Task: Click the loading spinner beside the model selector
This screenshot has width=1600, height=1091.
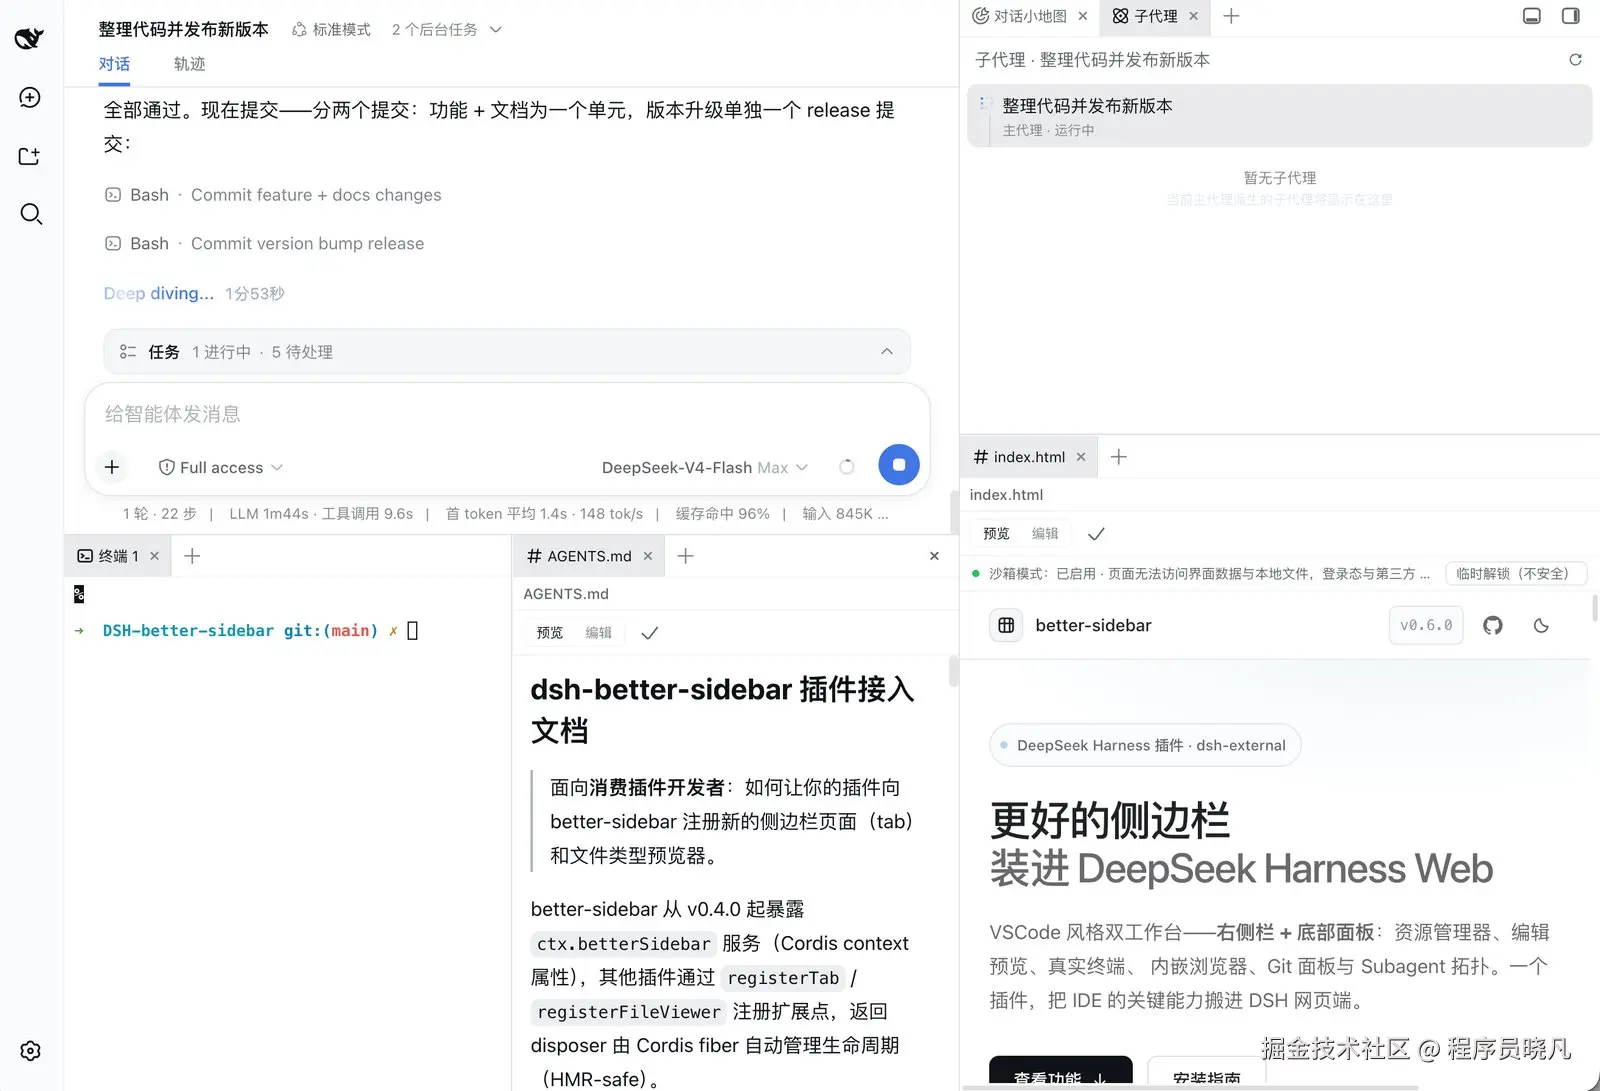Action: click(847, 467)
